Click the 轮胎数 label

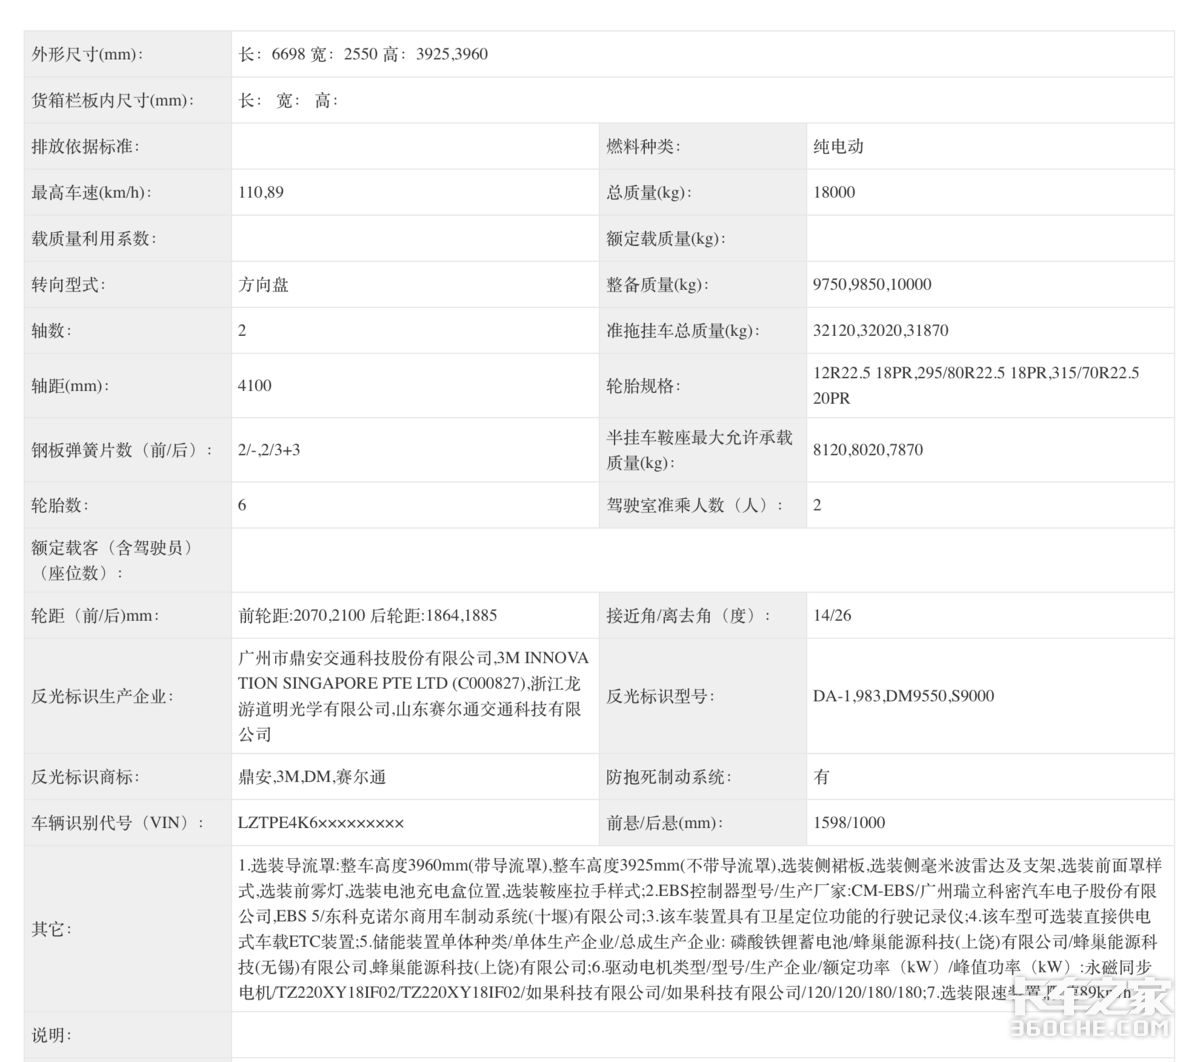[x=60, y=505]
